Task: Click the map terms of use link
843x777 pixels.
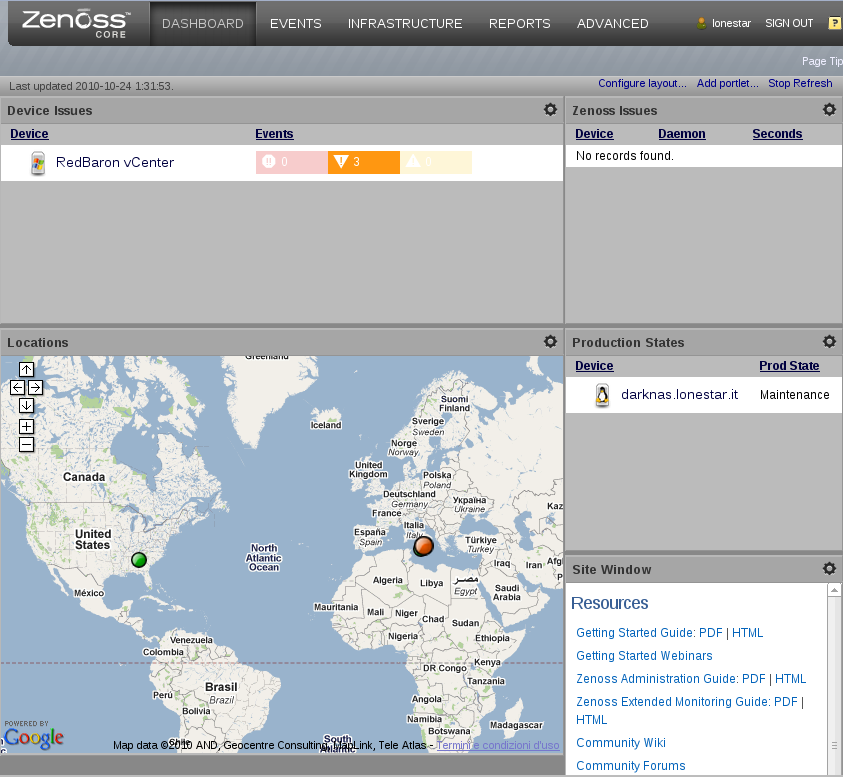Action: tap(498, 745)
